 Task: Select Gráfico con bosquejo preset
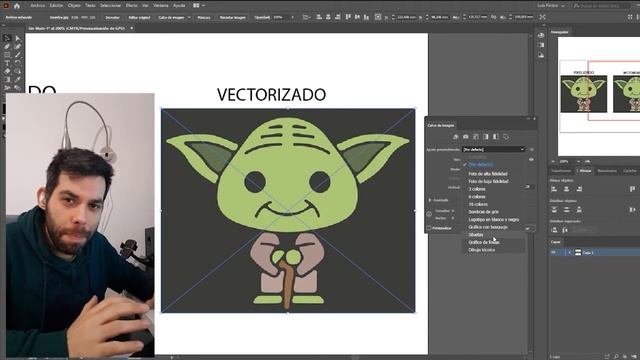tap(488, 227)
